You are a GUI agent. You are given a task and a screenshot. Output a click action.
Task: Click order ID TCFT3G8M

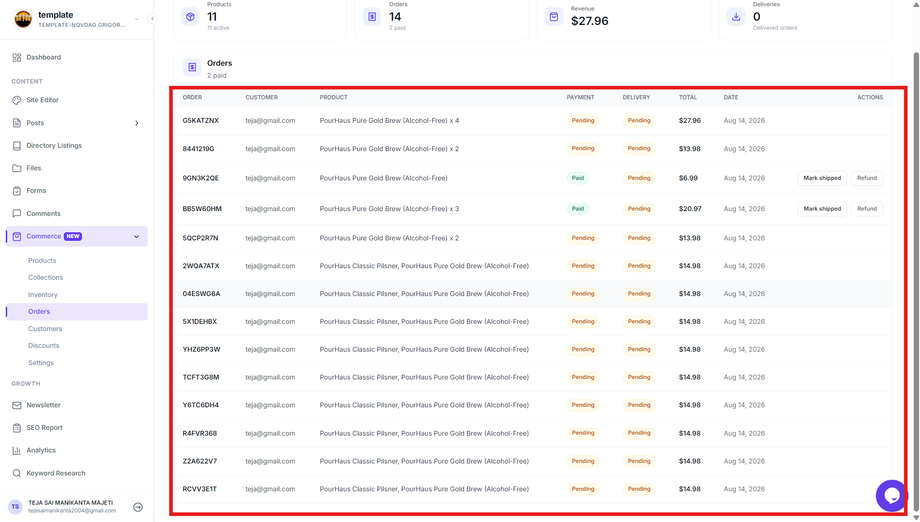tap(201, 378)
